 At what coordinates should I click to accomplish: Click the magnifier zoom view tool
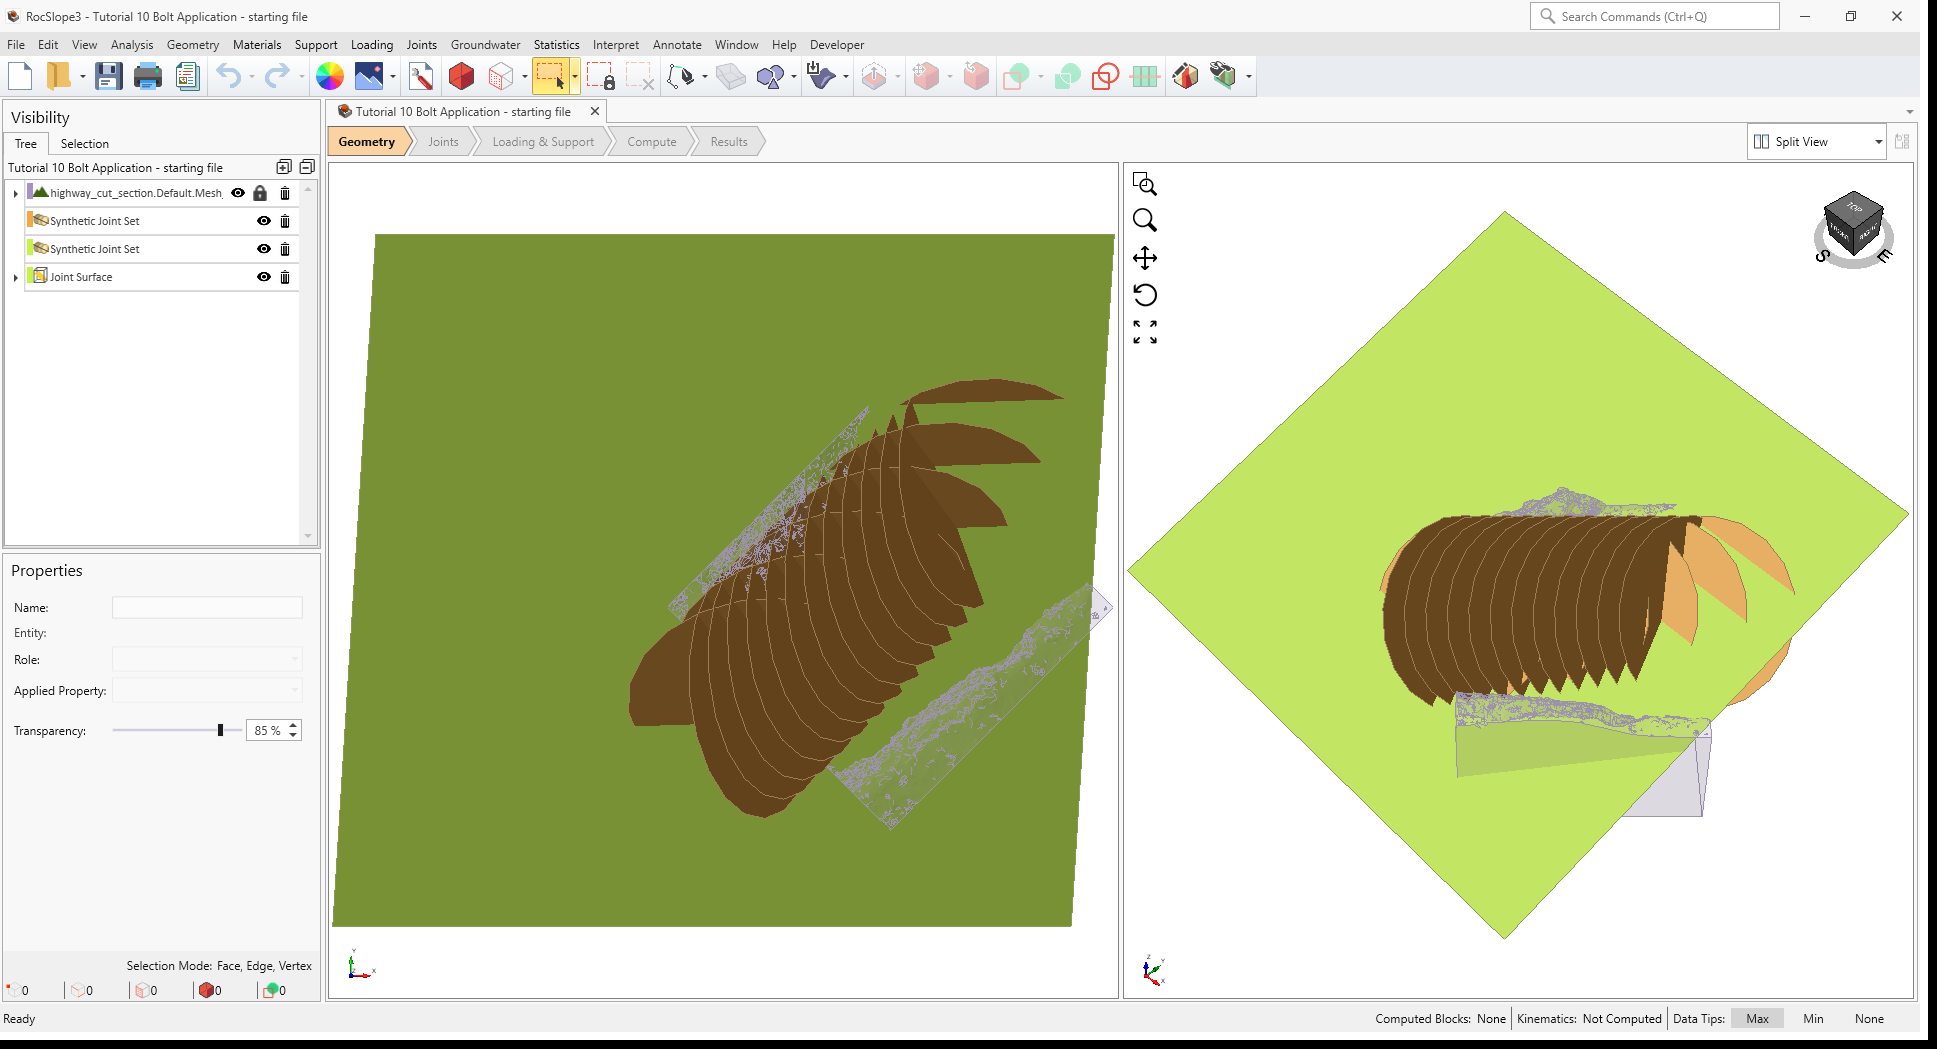(1145, 221)
